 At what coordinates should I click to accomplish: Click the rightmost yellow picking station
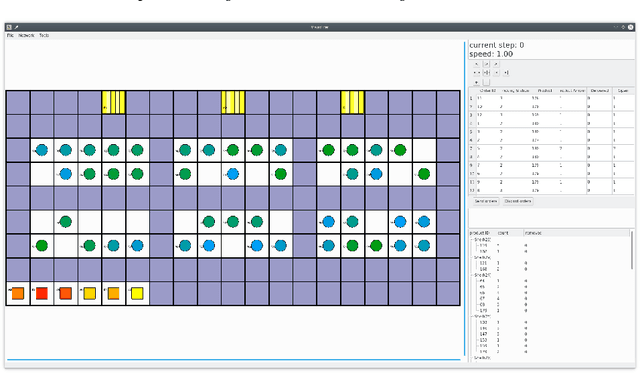(352, 102)
